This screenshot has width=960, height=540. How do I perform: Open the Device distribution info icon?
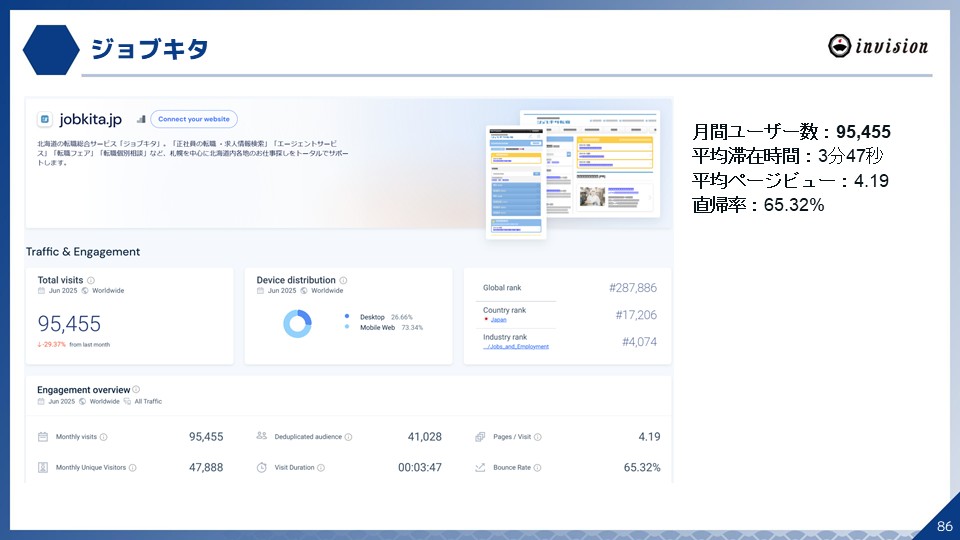(343, 280)
